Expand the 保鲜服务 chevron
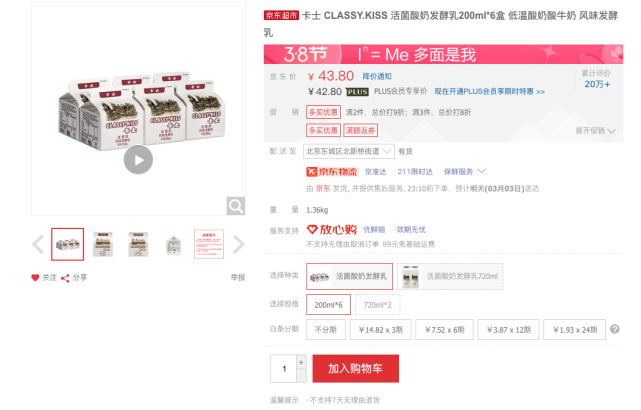The height and width of the screenshot is (410, 641). (482, 171)
